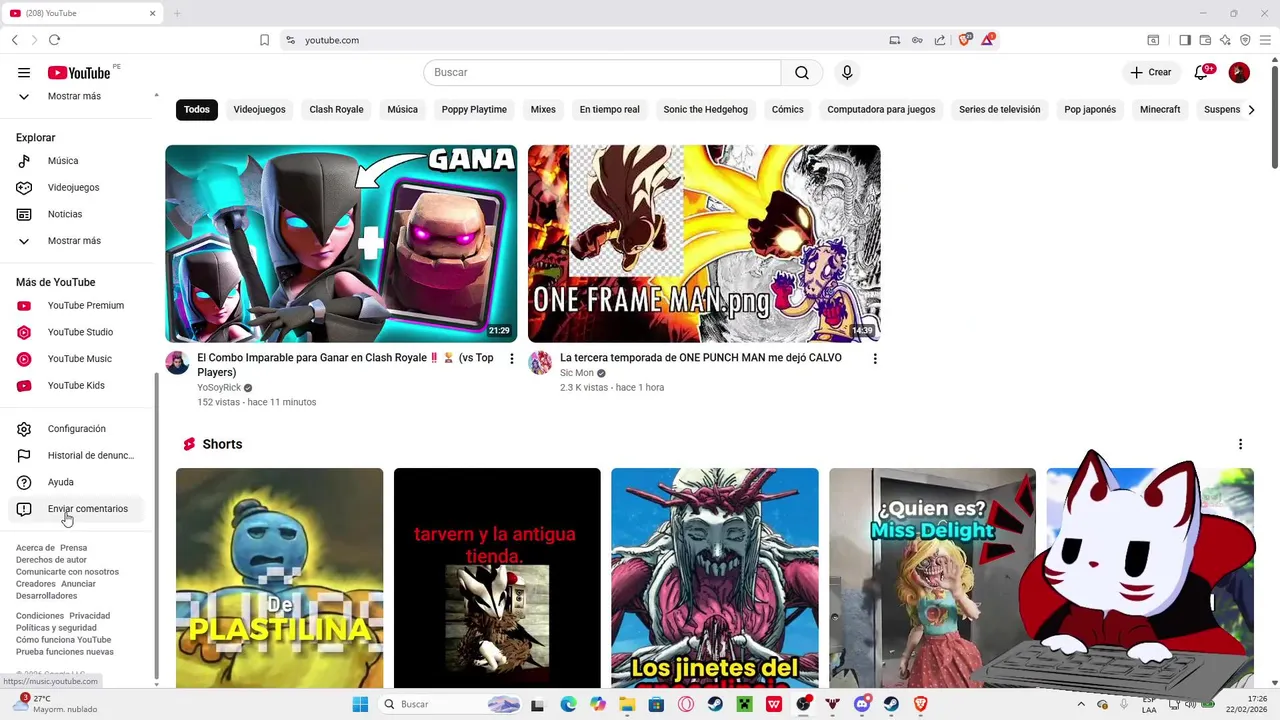Viewport: 1280px width, 720px height.
Task: Open options menu for One Punch Man video
Action: 875,358
